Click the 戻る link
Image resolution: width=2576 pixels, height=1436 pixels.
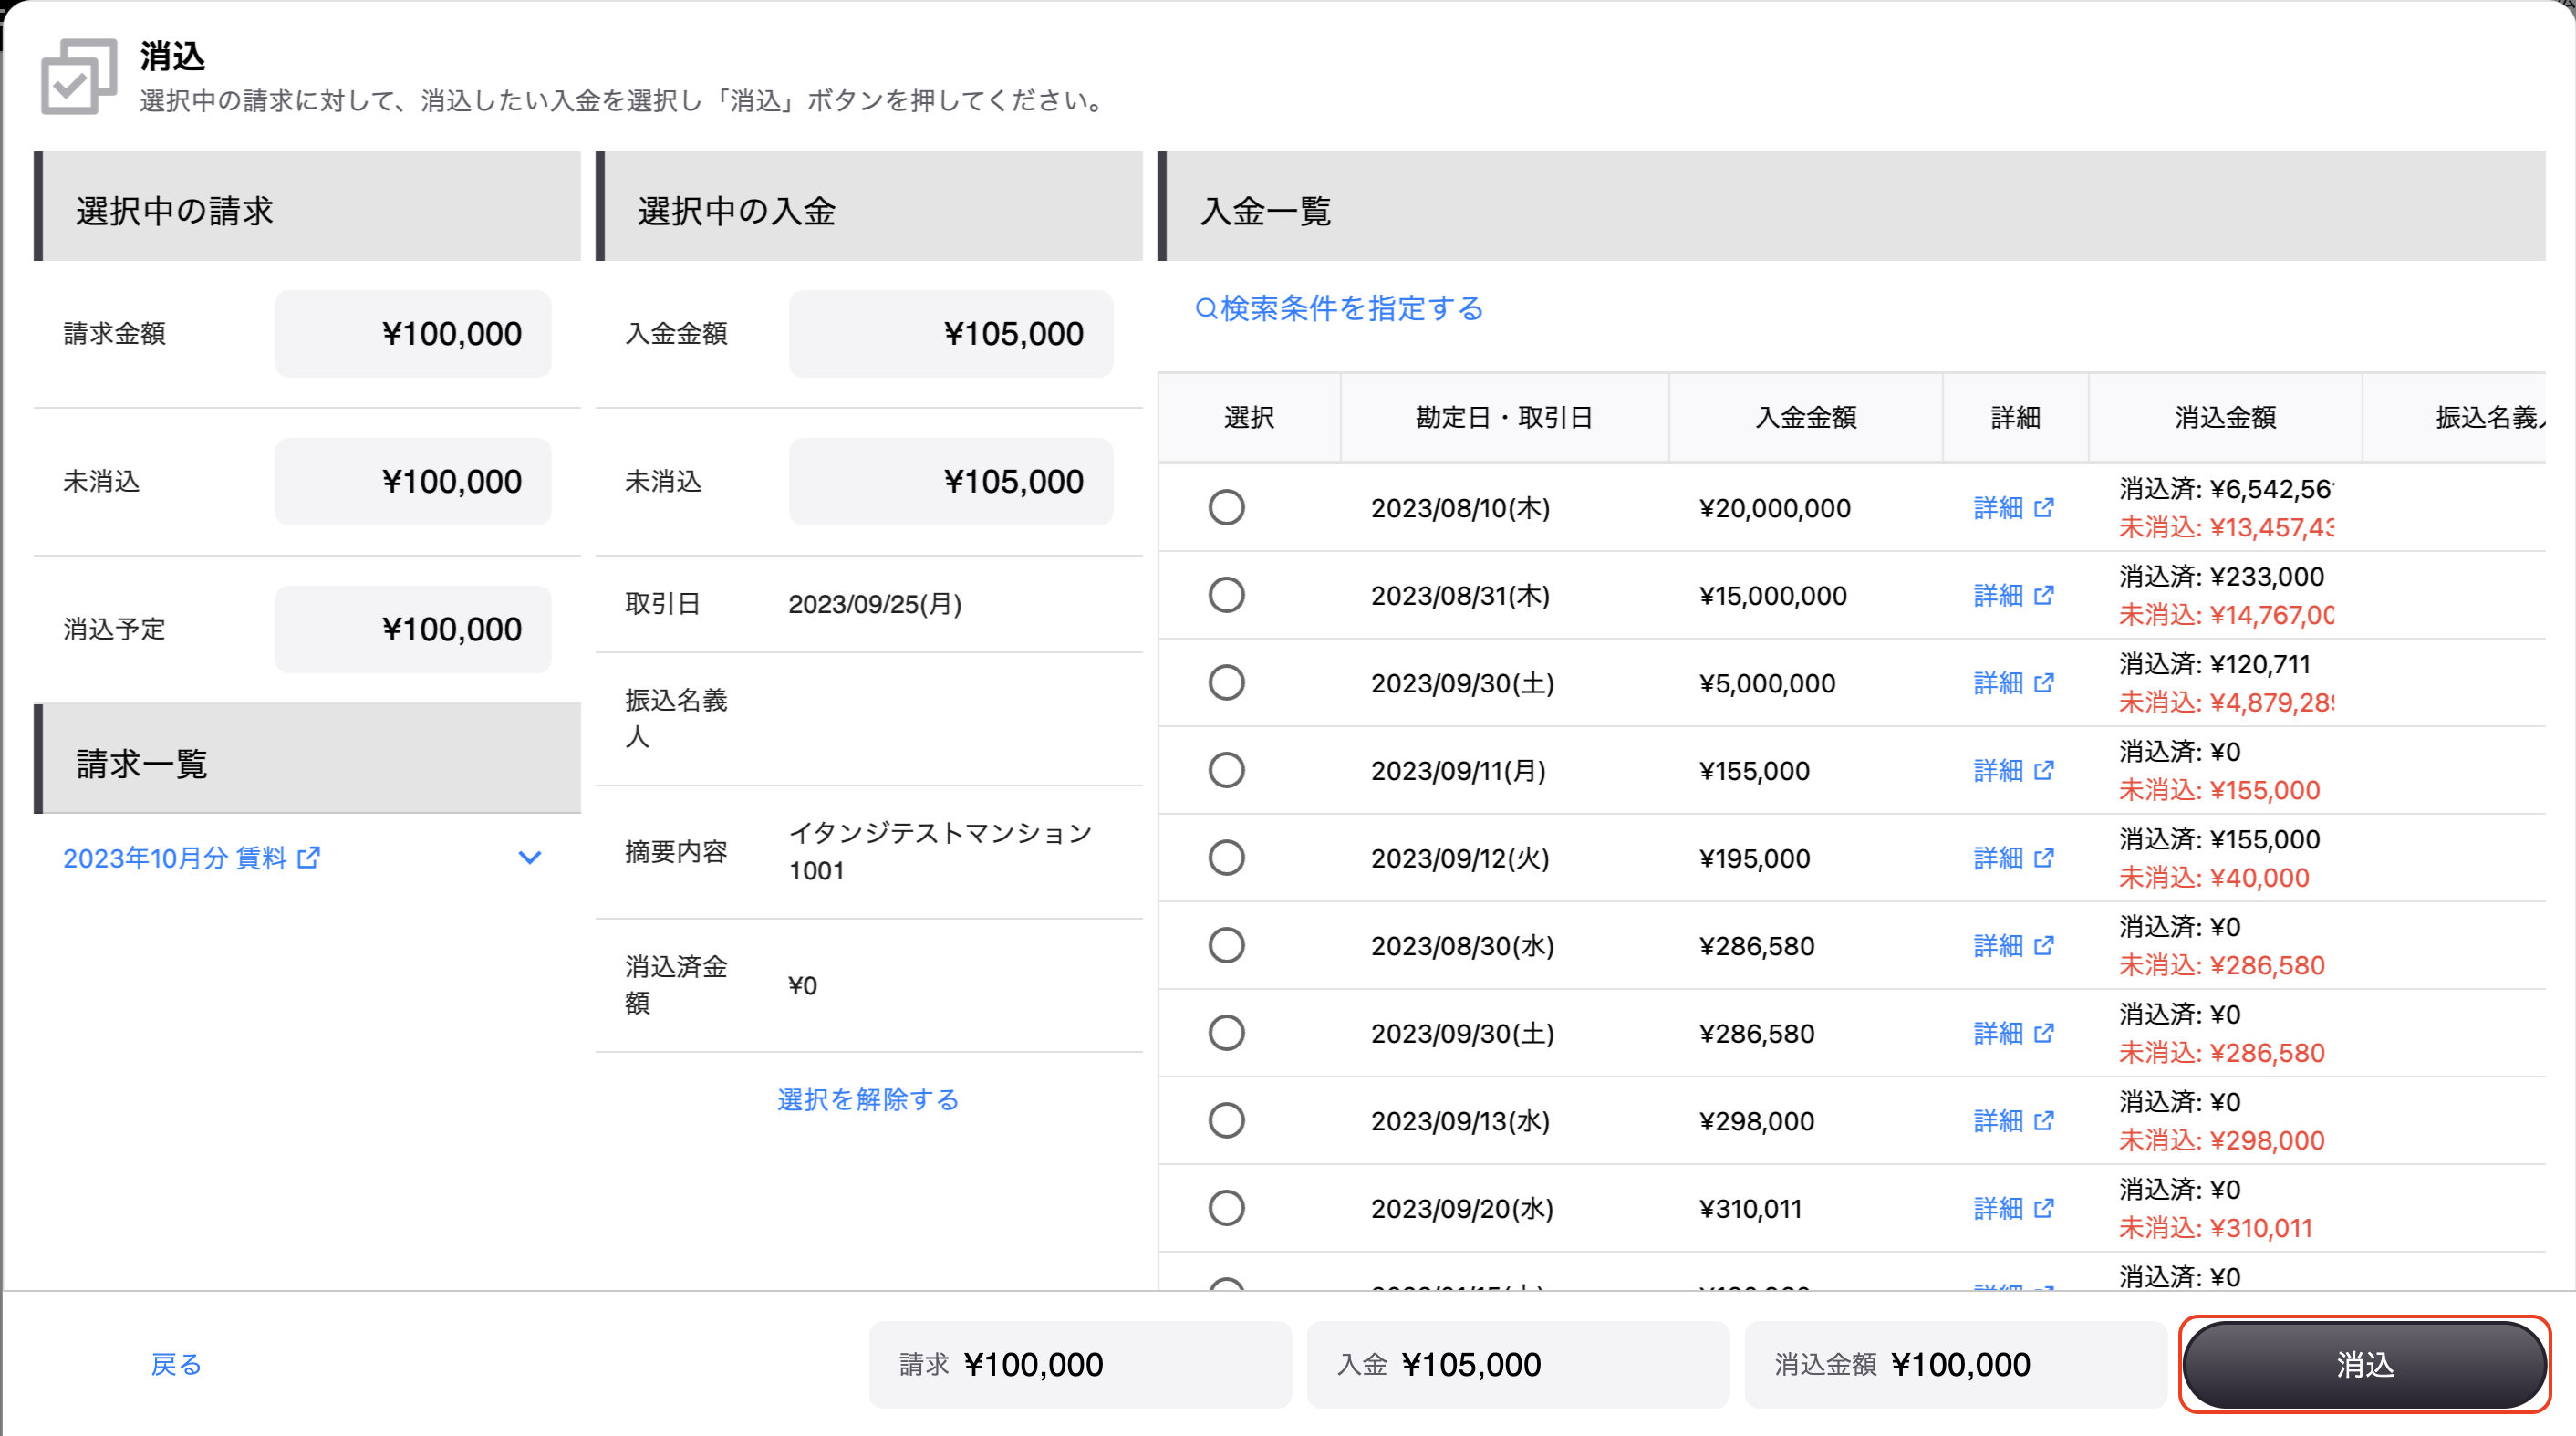click(x=176, y=1365)
